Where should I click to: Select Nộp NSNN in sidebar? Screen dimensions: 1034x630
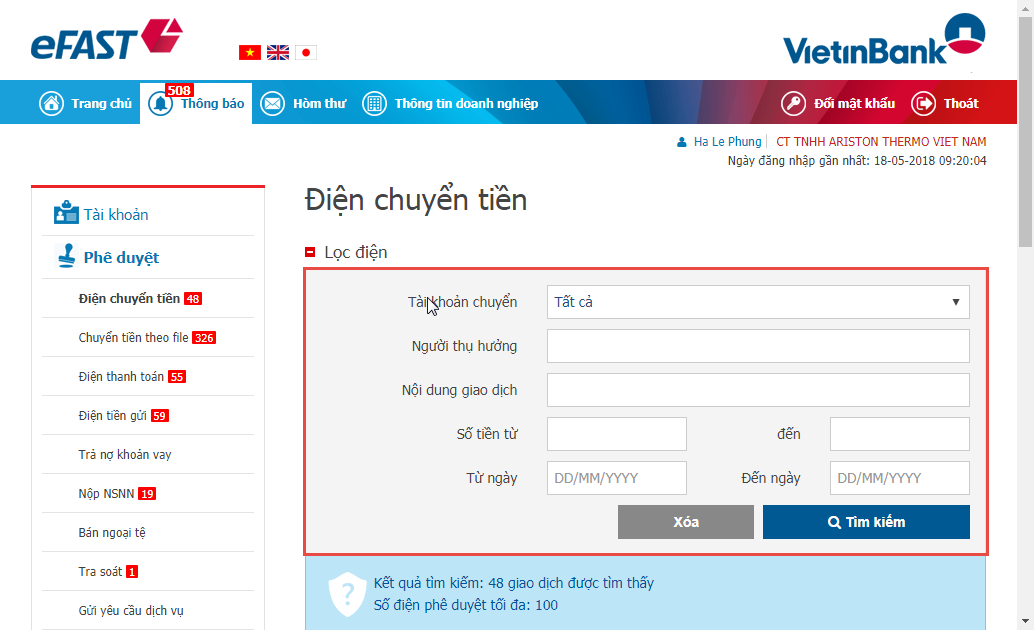[106, 493]
